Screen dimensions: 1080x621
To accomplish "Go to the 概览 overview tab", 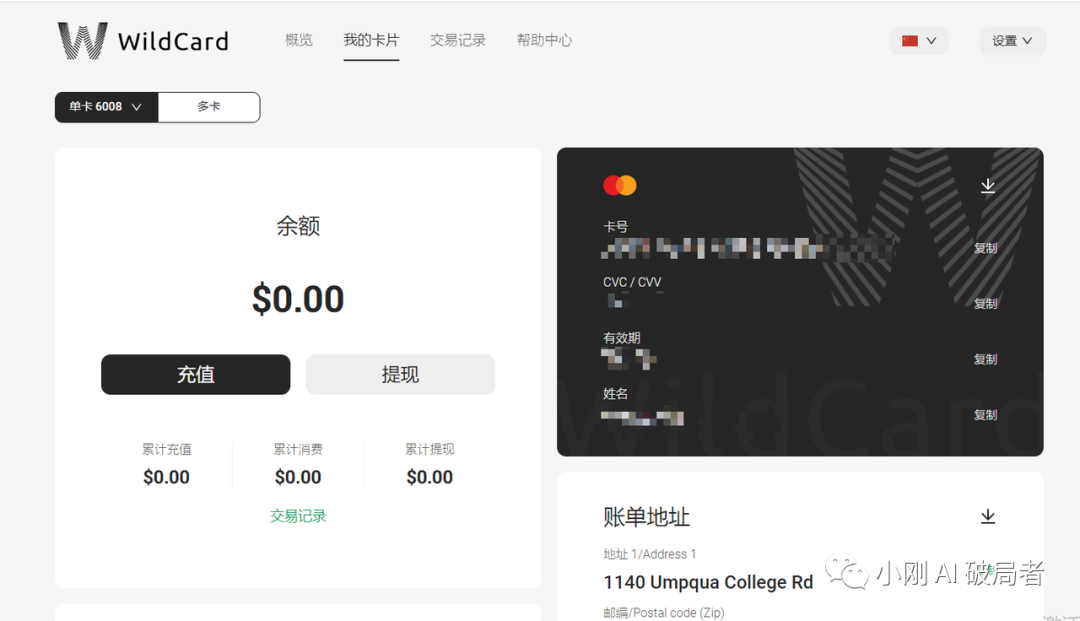I will coord(299,41).
